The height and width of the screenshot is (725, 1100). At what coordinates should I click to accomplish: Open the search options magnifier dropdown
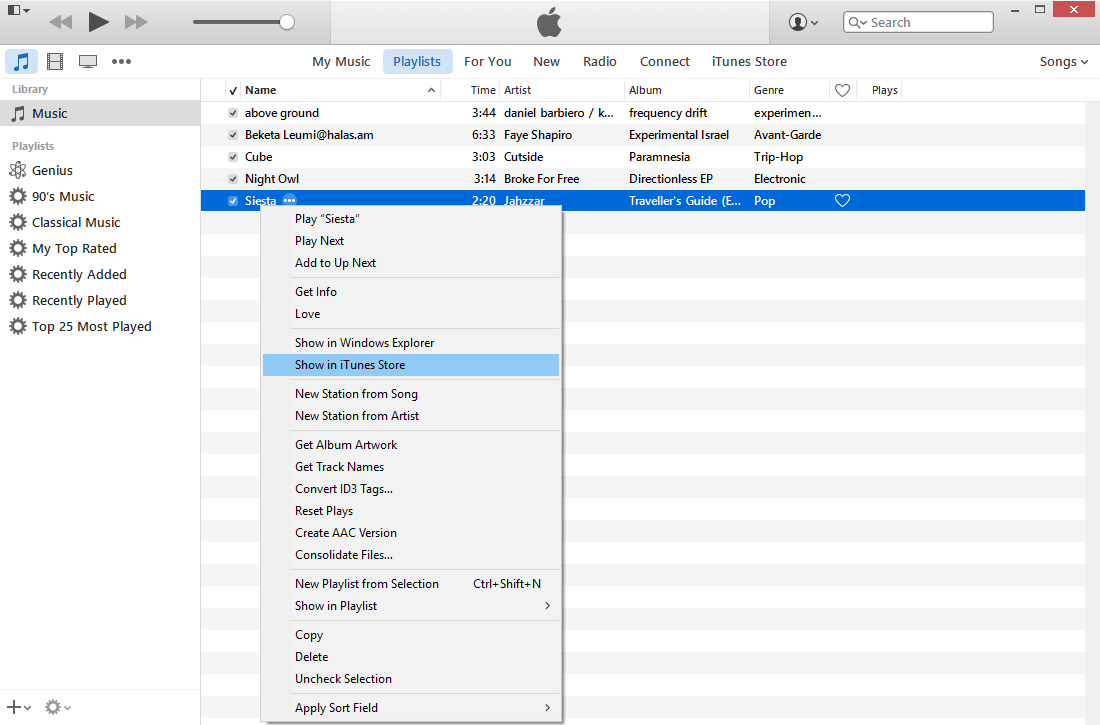(857, 22)
